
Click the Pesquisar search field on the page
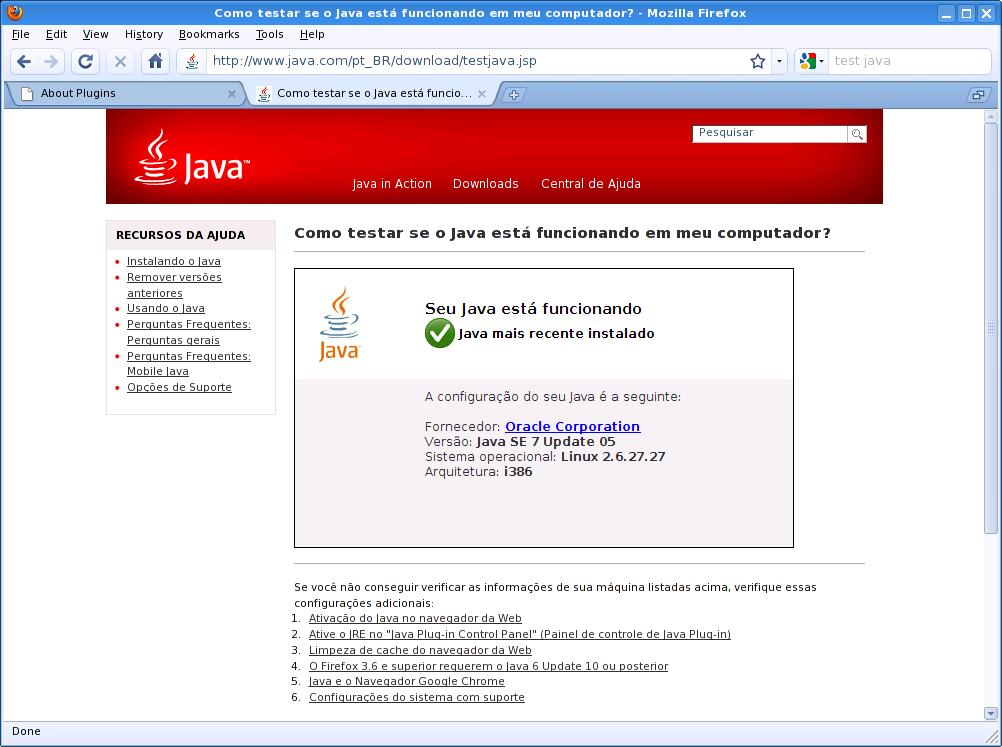click(x=769, y=134)
